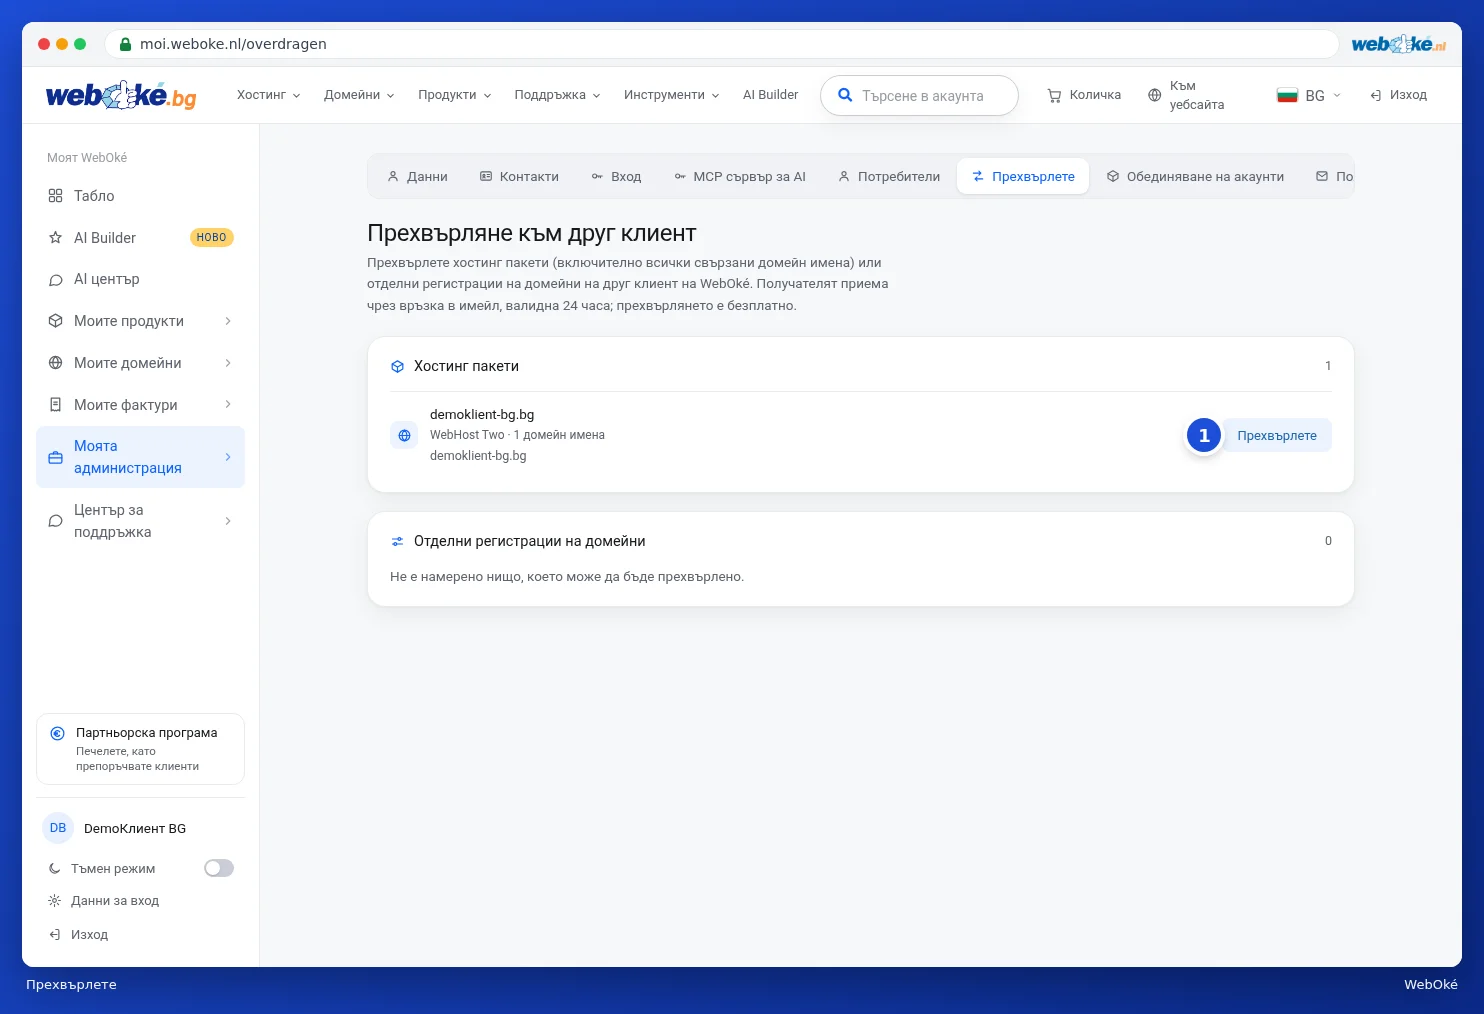Viewport: 1484px width, 1014px height.
Task: Click the Моята администрация briefcase icon
Action: pyautogui.click(x=55, y=458)
